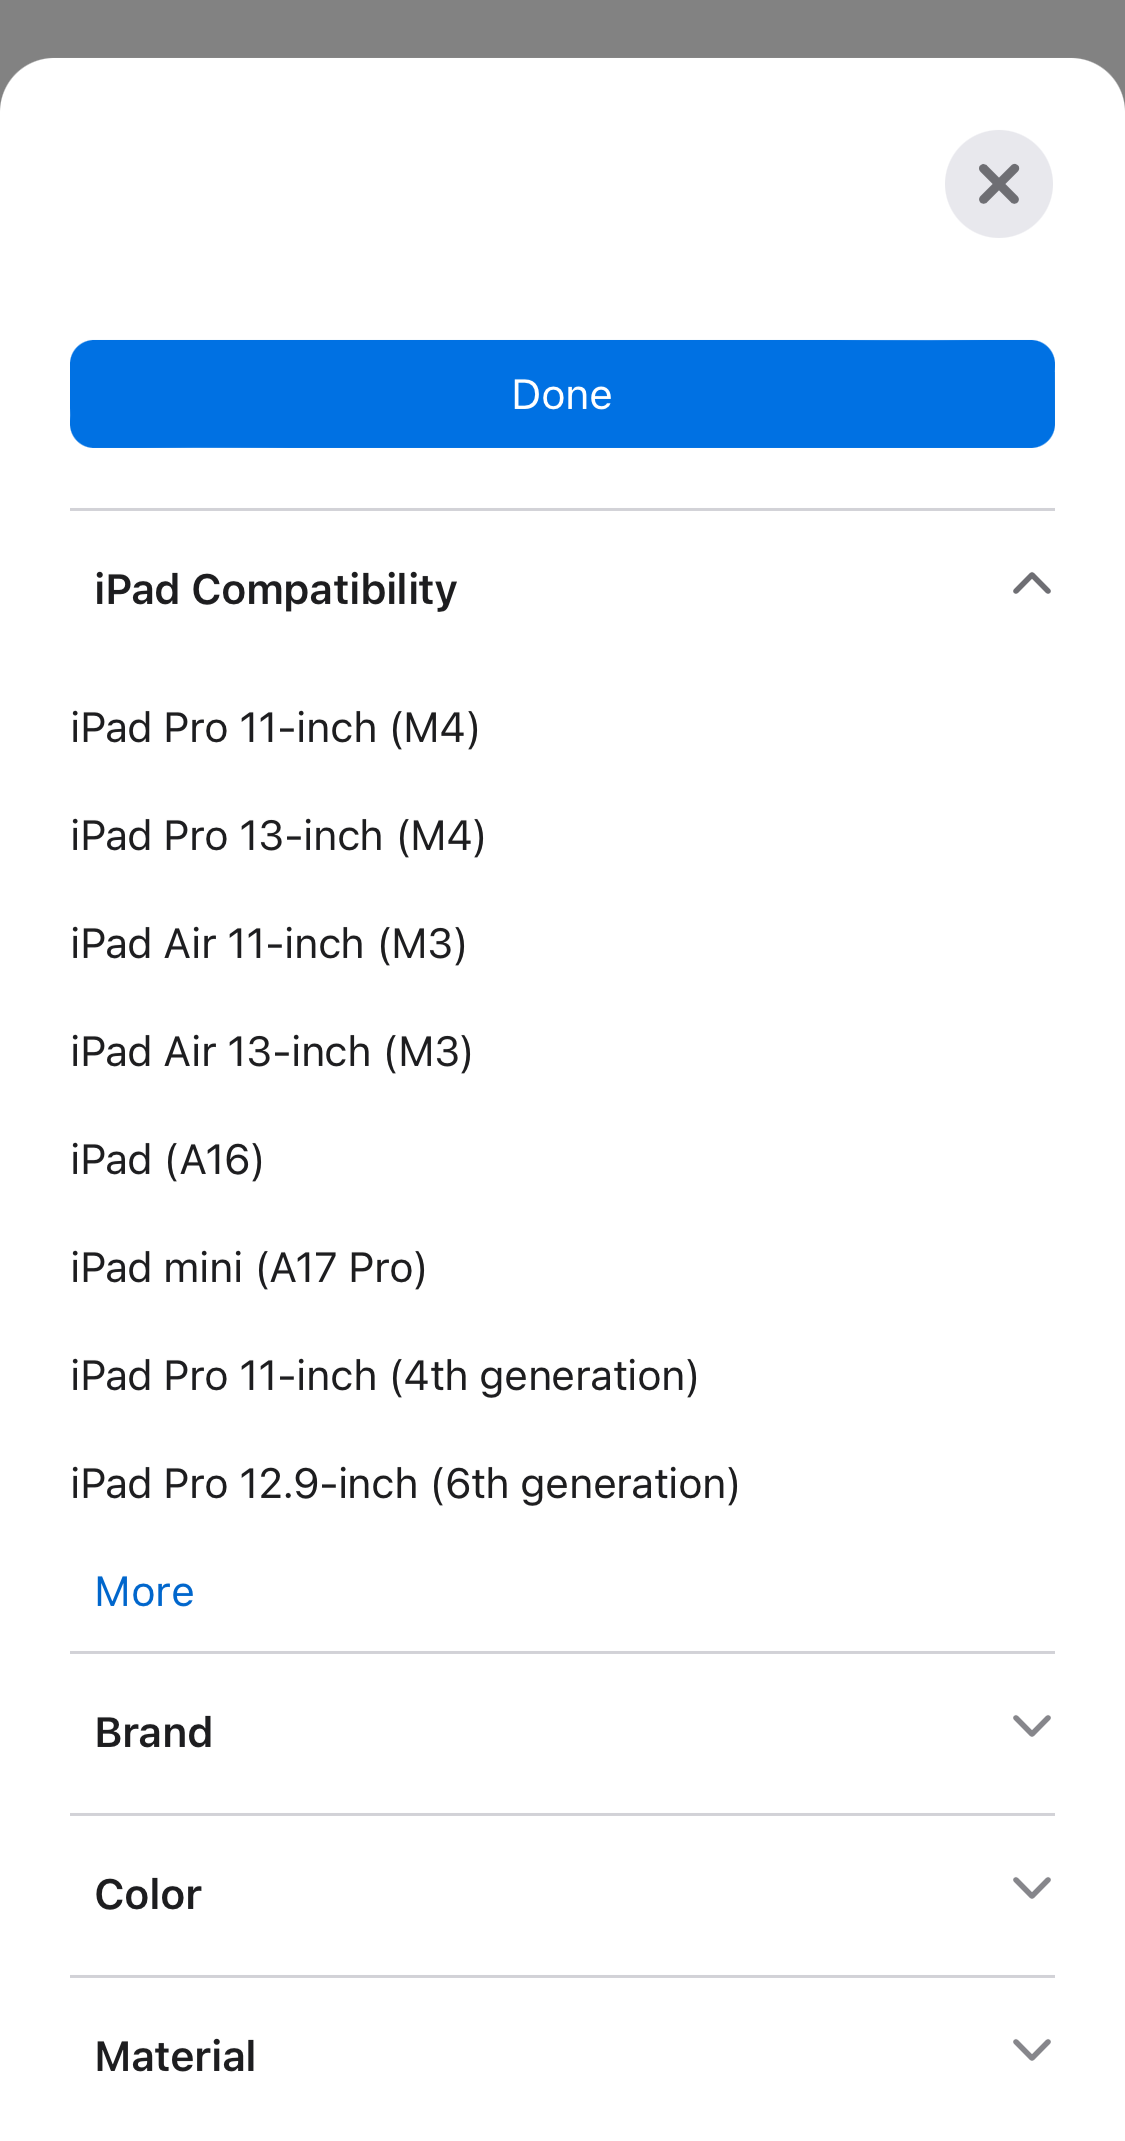The width and height of the screenshot is (1125, 2141).
Task: Select iPad Pro 11-inch (4th generation)
Action: (x=385, y=1375)
